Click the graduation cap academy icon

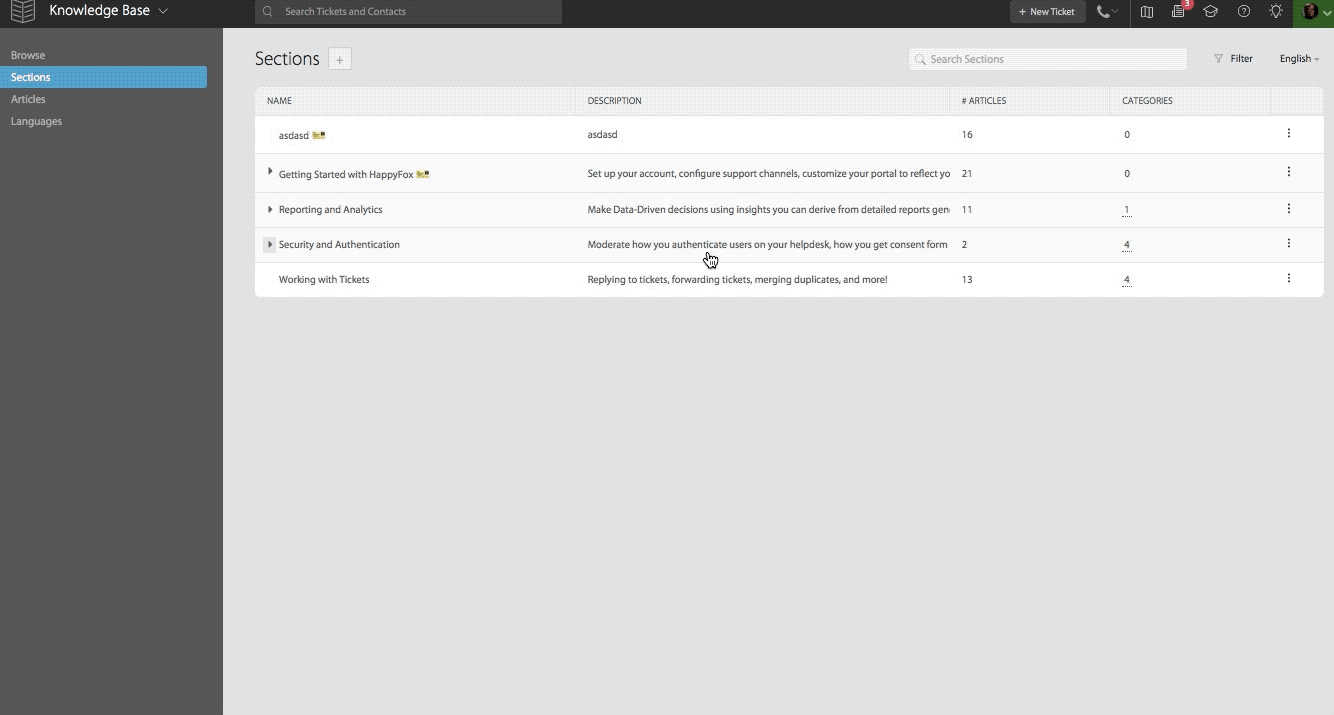(x=1211, y=12)
